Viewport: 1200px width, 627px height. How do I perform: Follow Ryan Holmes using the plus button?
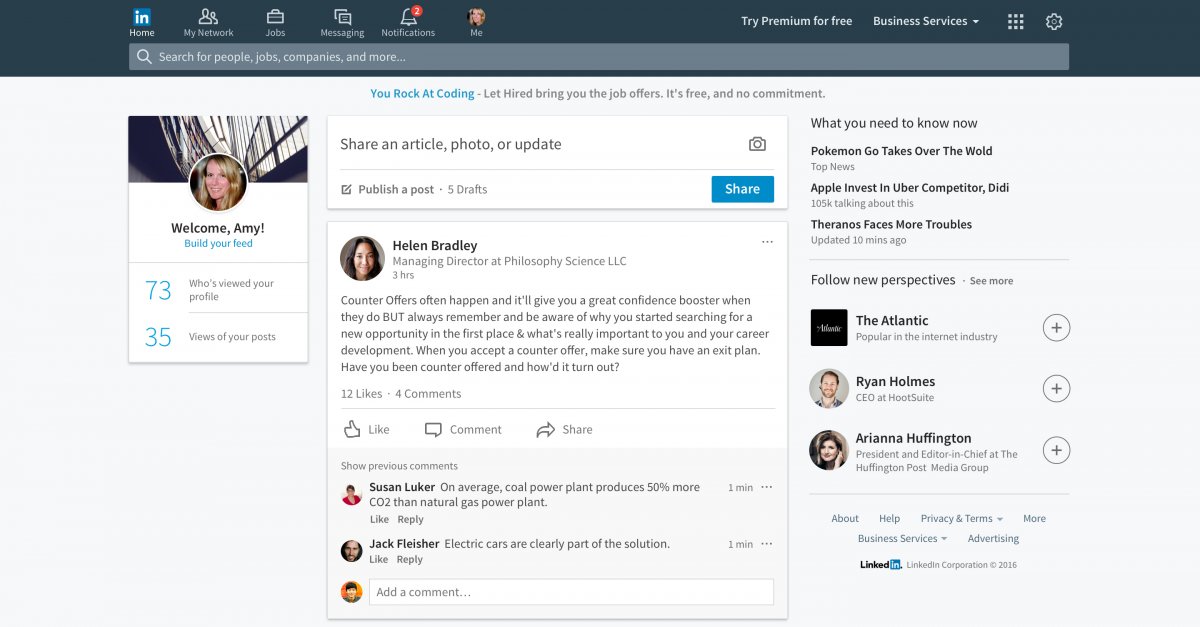(x=1056, y=388)
